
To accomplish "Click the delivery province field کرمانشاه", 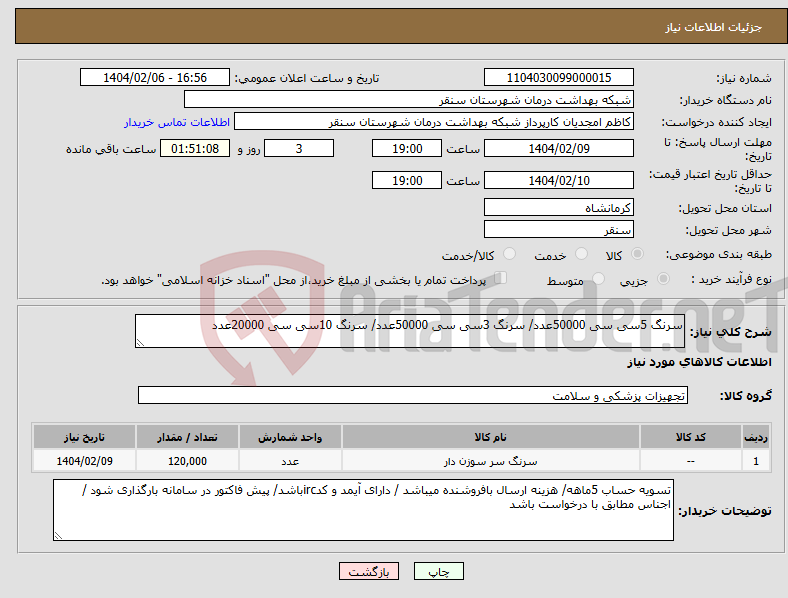I will pyautogui.click(x=559, y=207).
